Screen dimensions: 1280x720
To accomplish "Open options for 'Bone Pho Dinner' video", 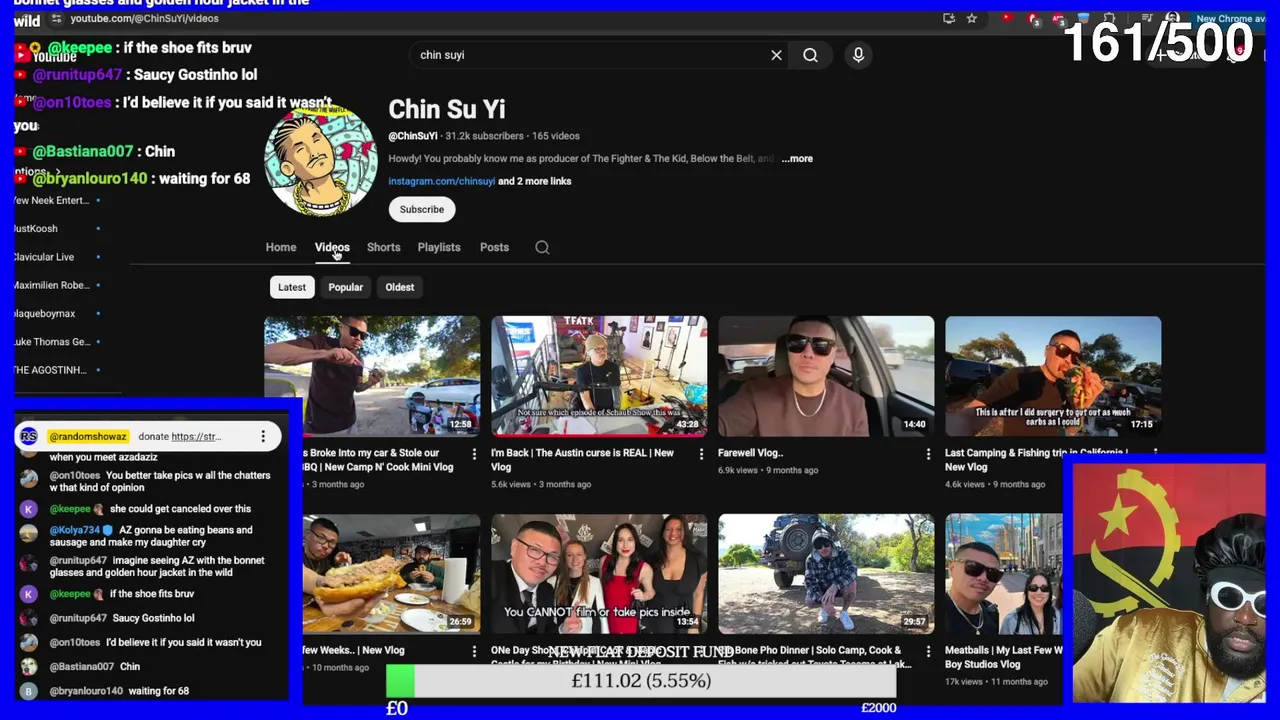I will click(x=928, y=651).
